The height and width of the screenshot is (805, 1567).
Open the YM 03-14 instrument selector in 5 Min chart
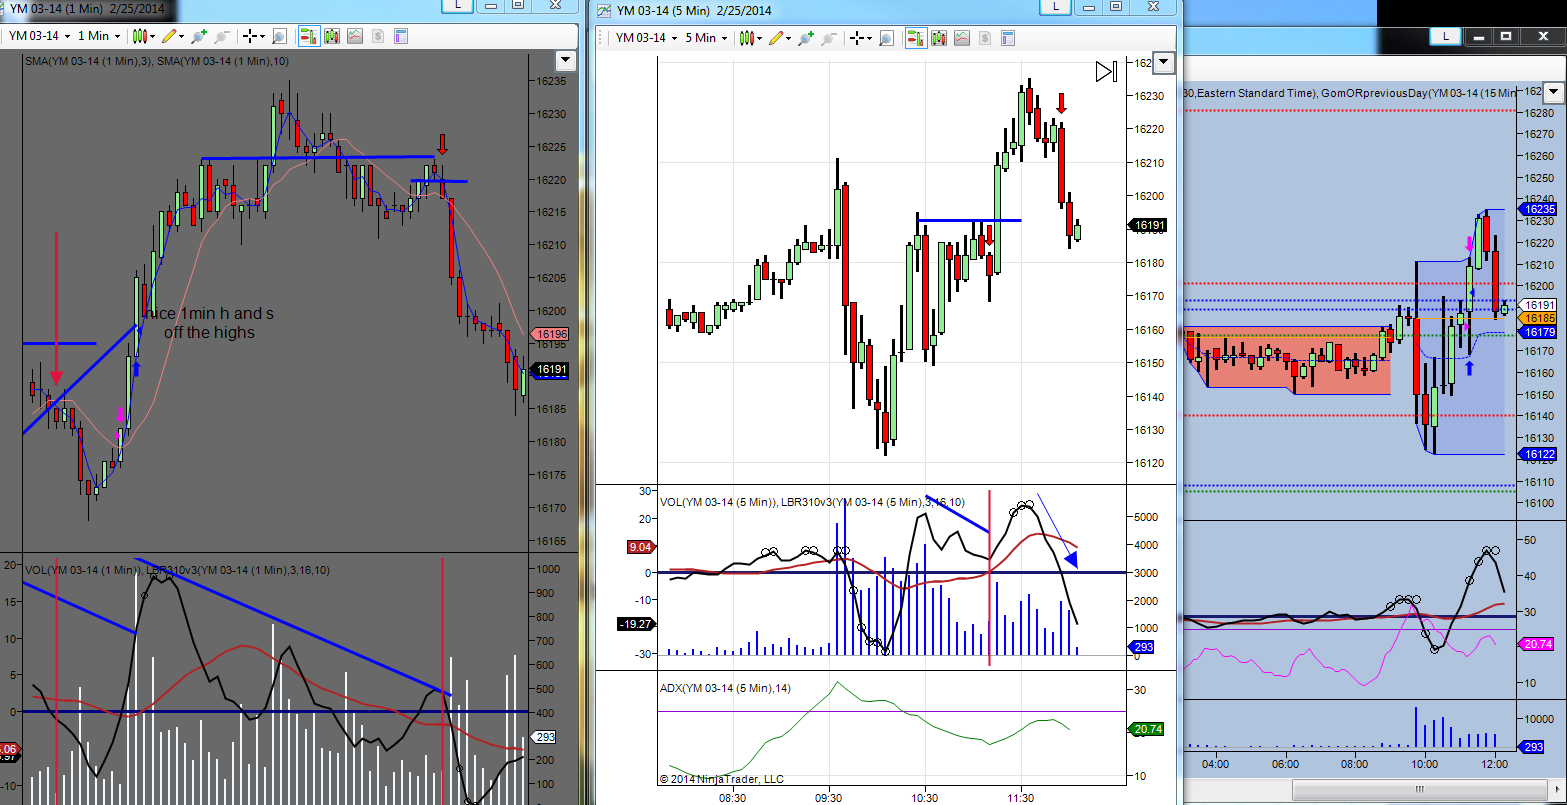pyautogui.click(x=646, y=38)
